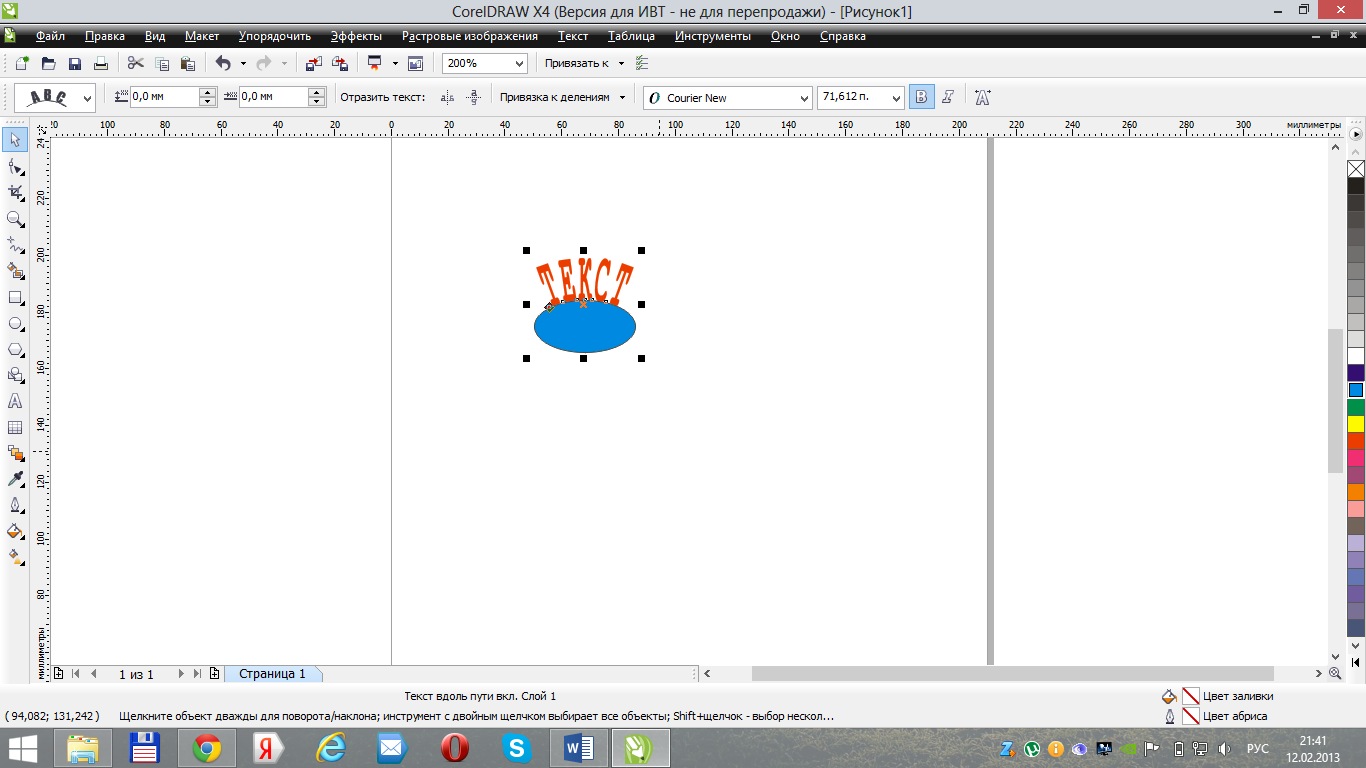
Task: Select the Eyedropper tool
Action: [15, 479]
